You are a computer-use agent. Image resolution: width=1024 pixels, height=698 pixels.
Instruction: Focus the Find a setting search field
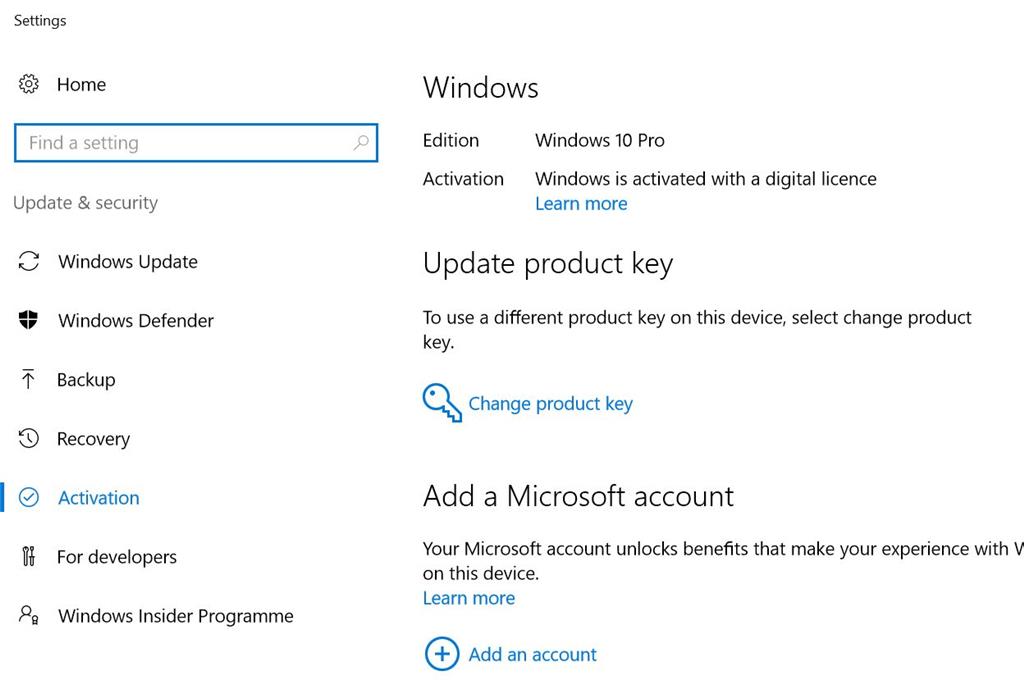pyautogui.click(x=196, y=142)
